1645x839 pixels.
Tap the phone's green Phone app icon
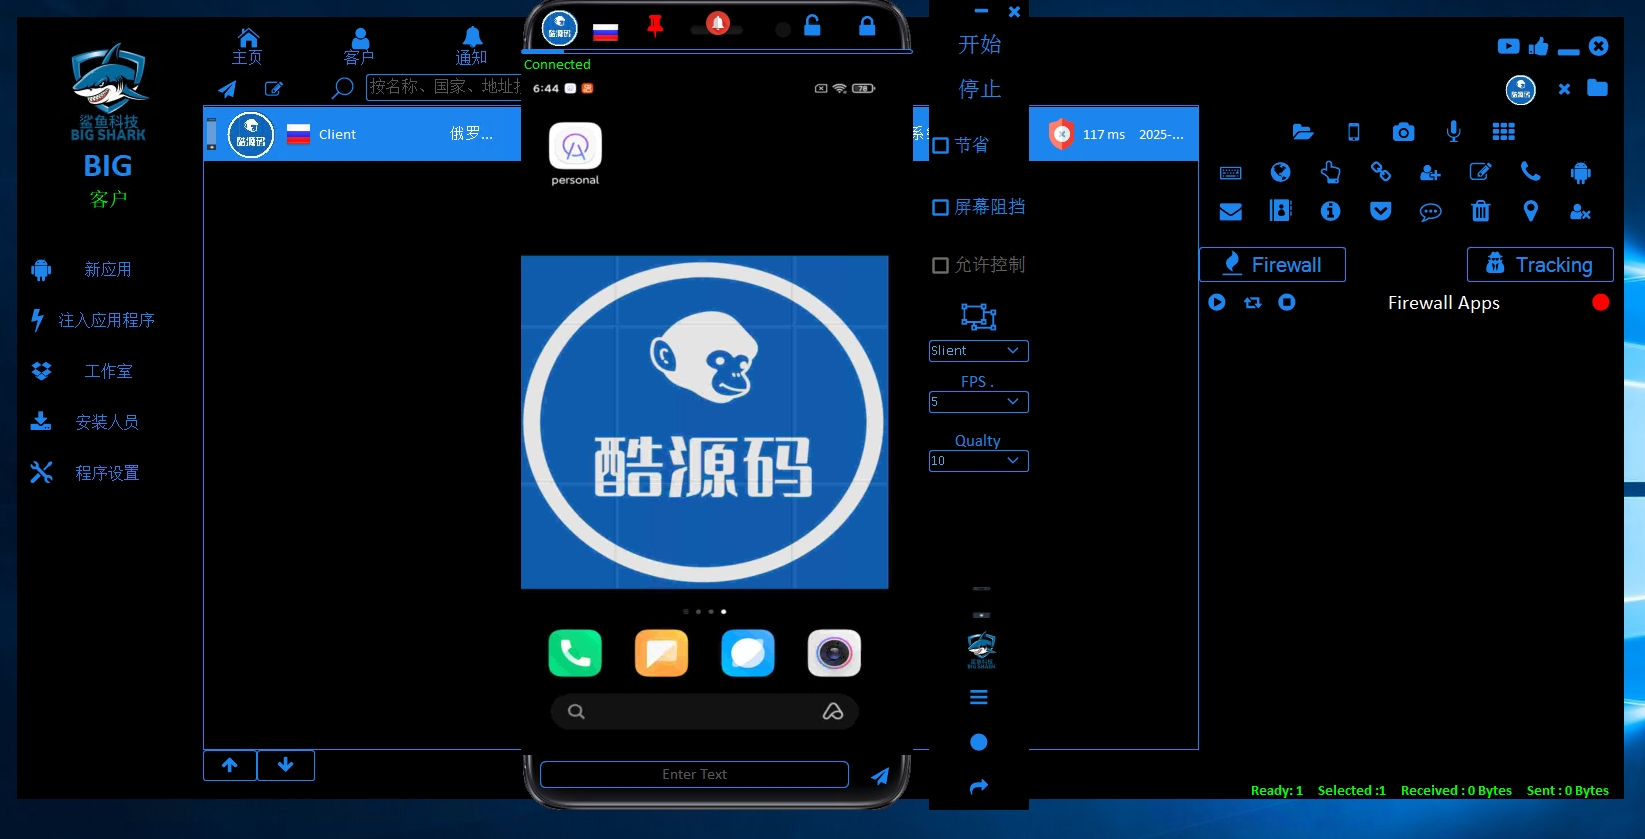click(x=575, y=653)
